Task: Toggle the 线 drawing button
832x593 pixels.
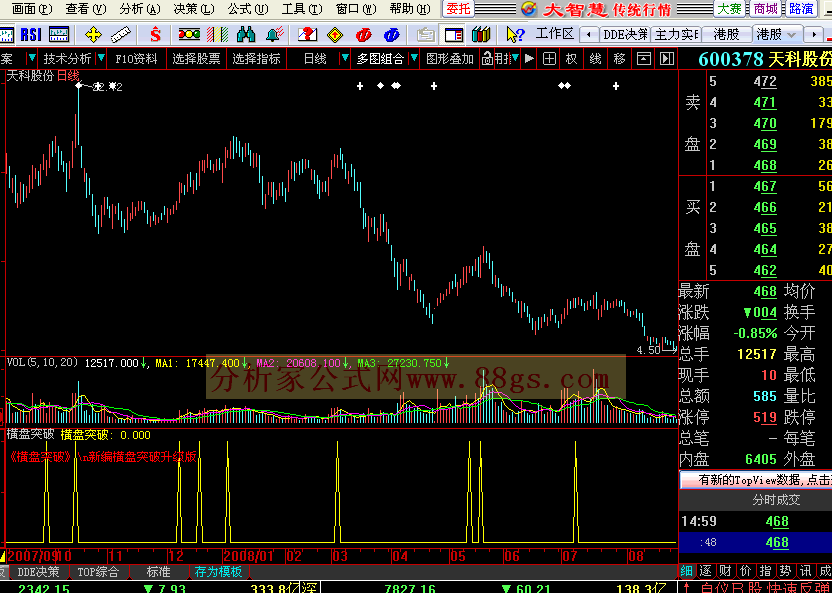Action: (595, 58)
